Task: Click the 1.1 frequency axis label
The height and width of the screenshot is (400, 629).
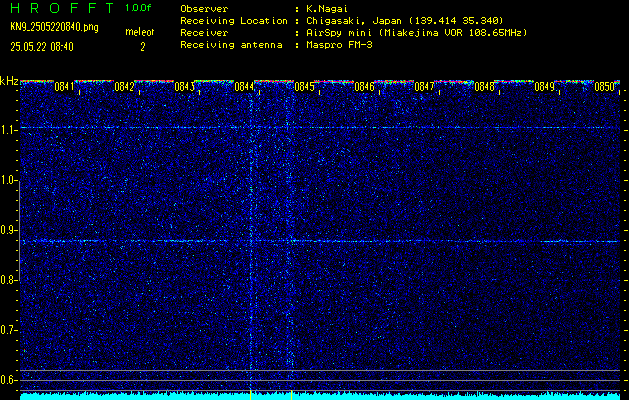Action: (x=8, y=130)
